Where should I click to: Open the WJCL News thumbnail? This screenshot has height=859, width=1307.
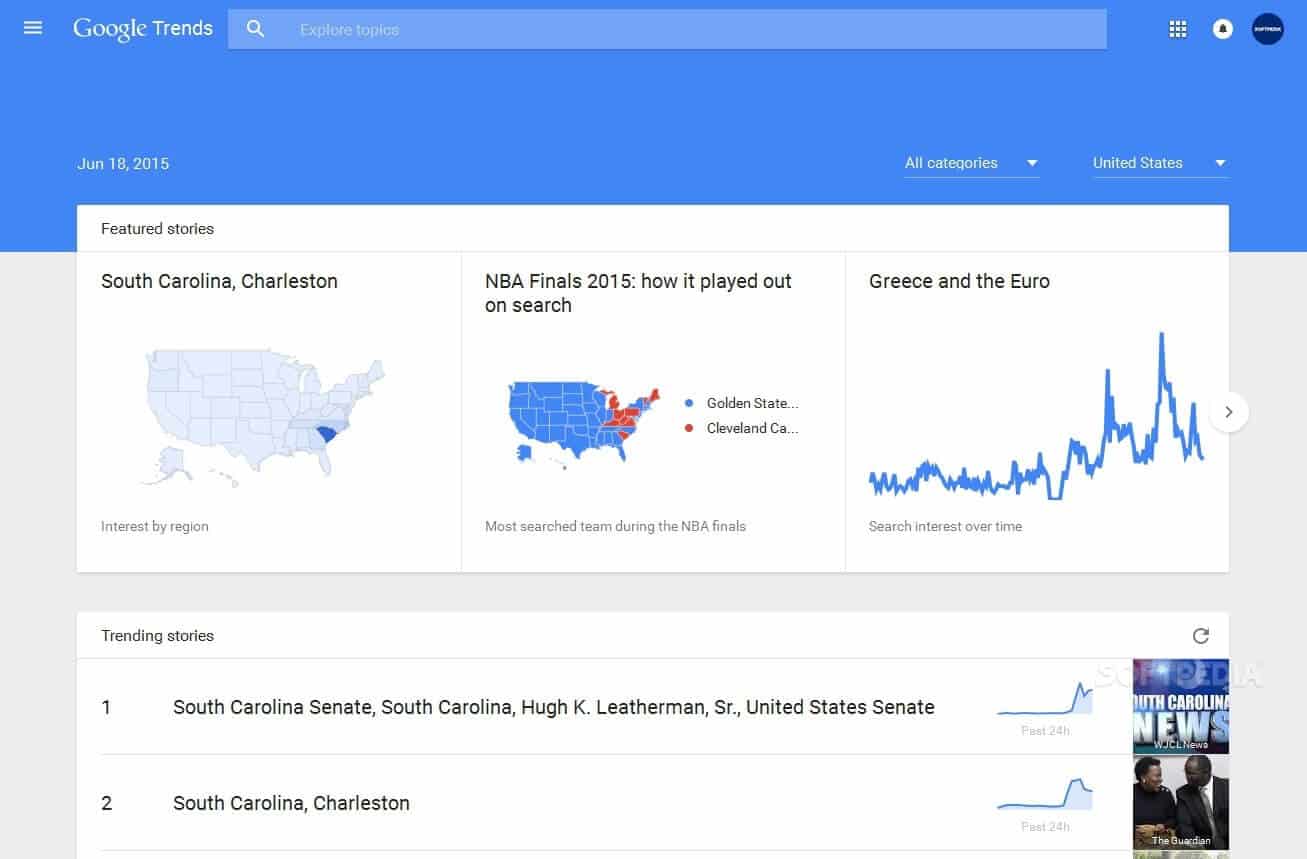[1180, 706]
